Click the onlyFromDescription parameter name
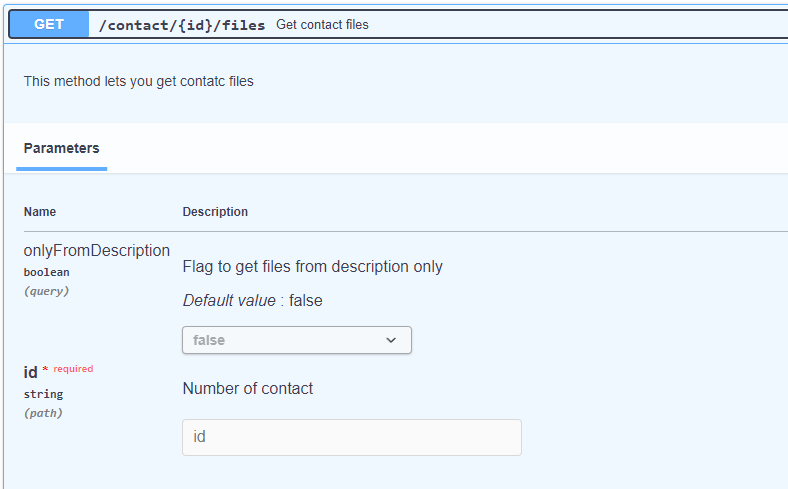 click(x=96, y=250)
